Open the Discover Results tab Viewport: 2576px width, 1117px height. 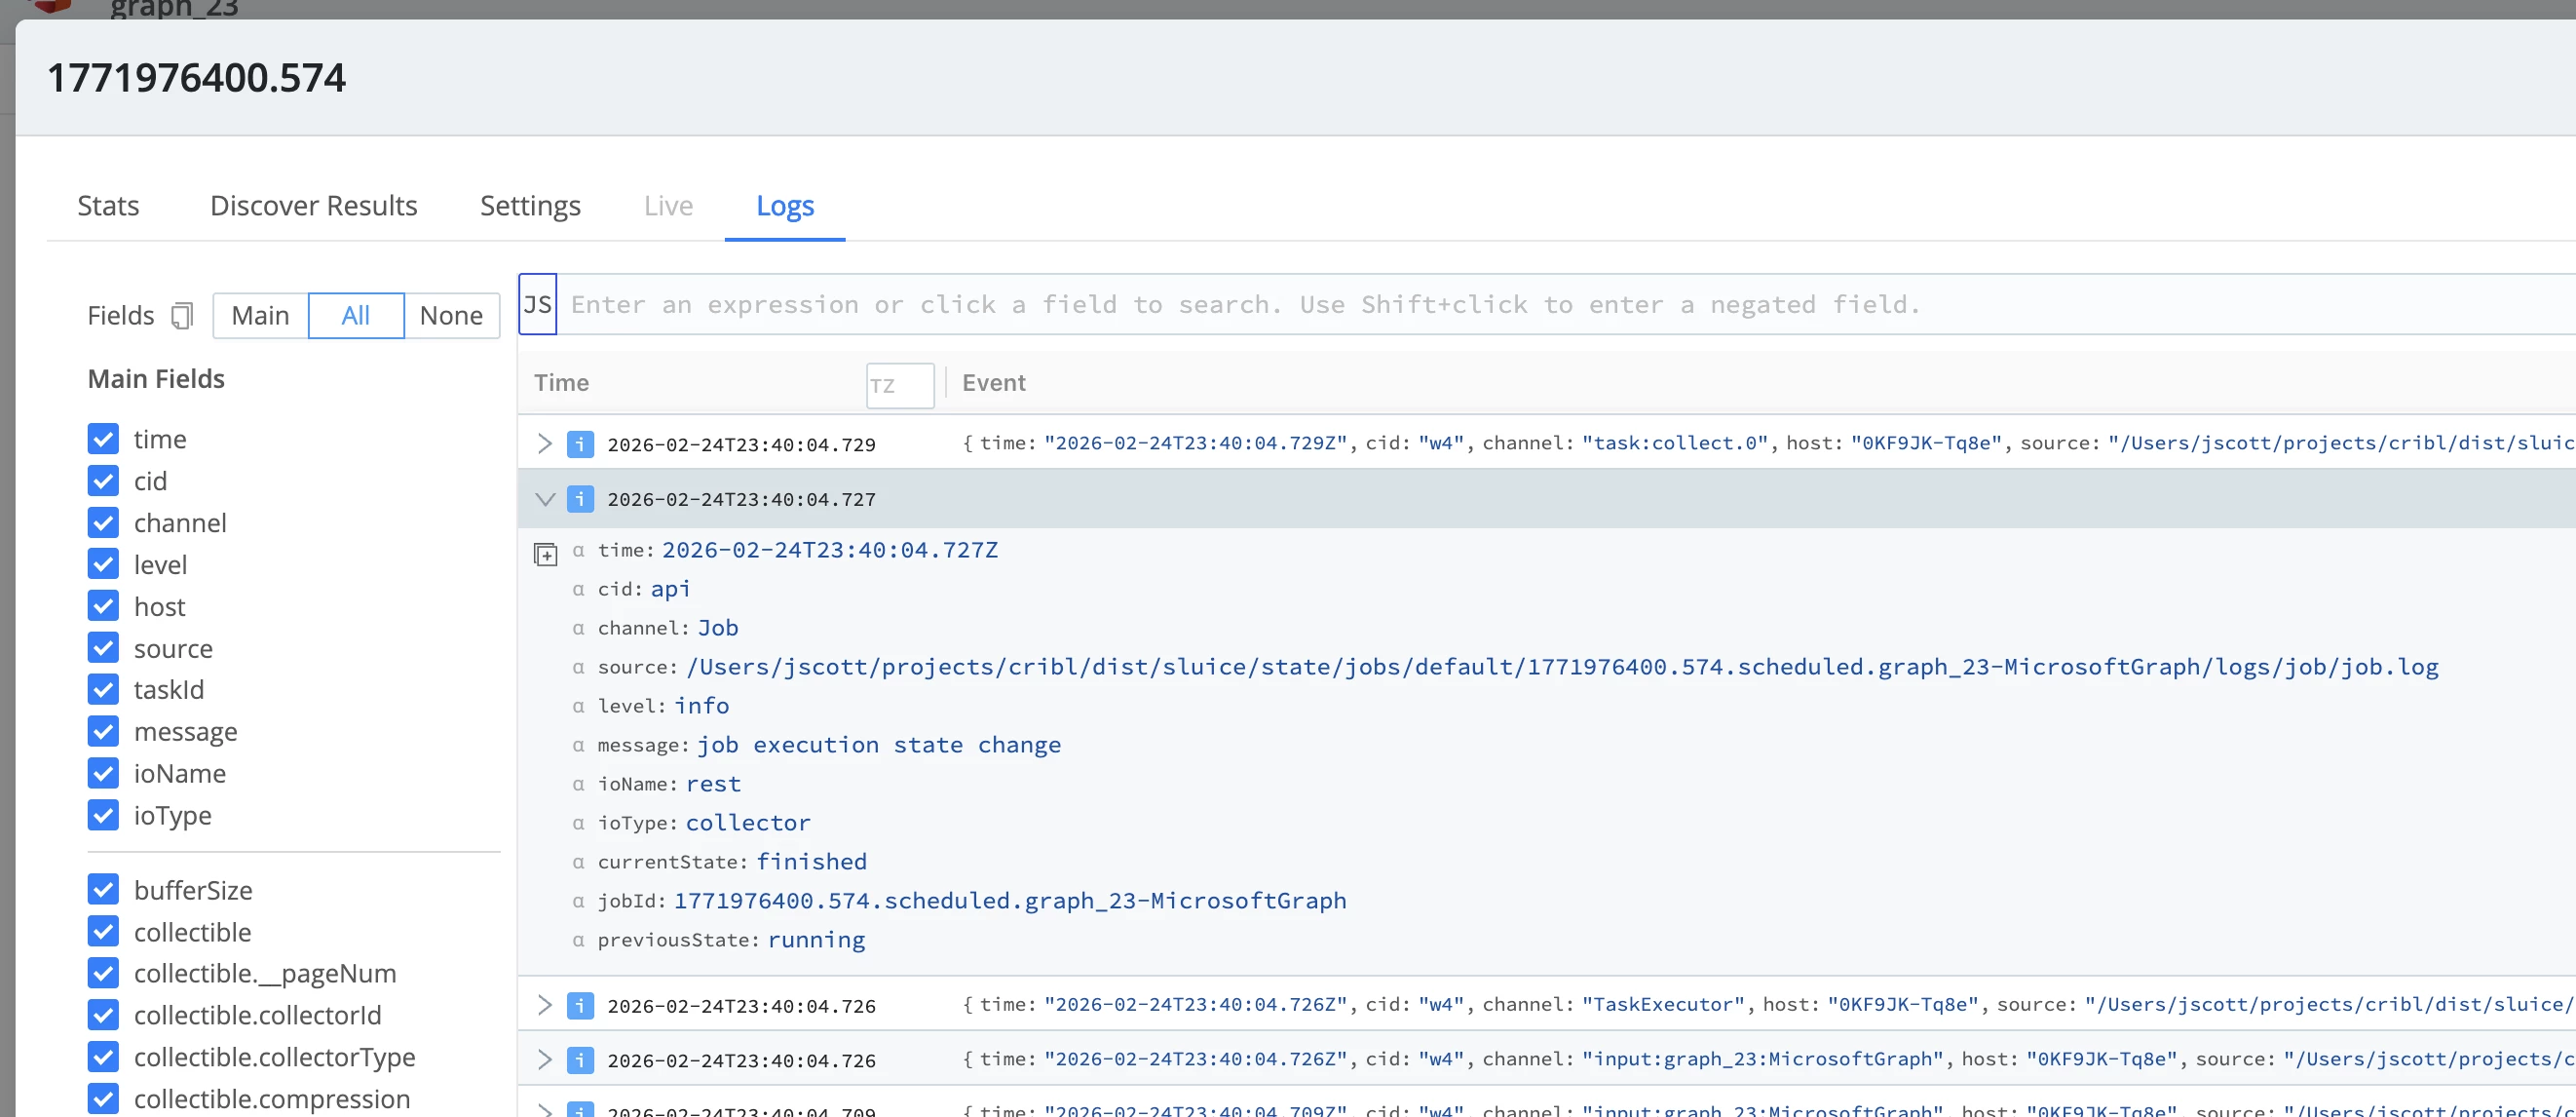click(313, 206)
